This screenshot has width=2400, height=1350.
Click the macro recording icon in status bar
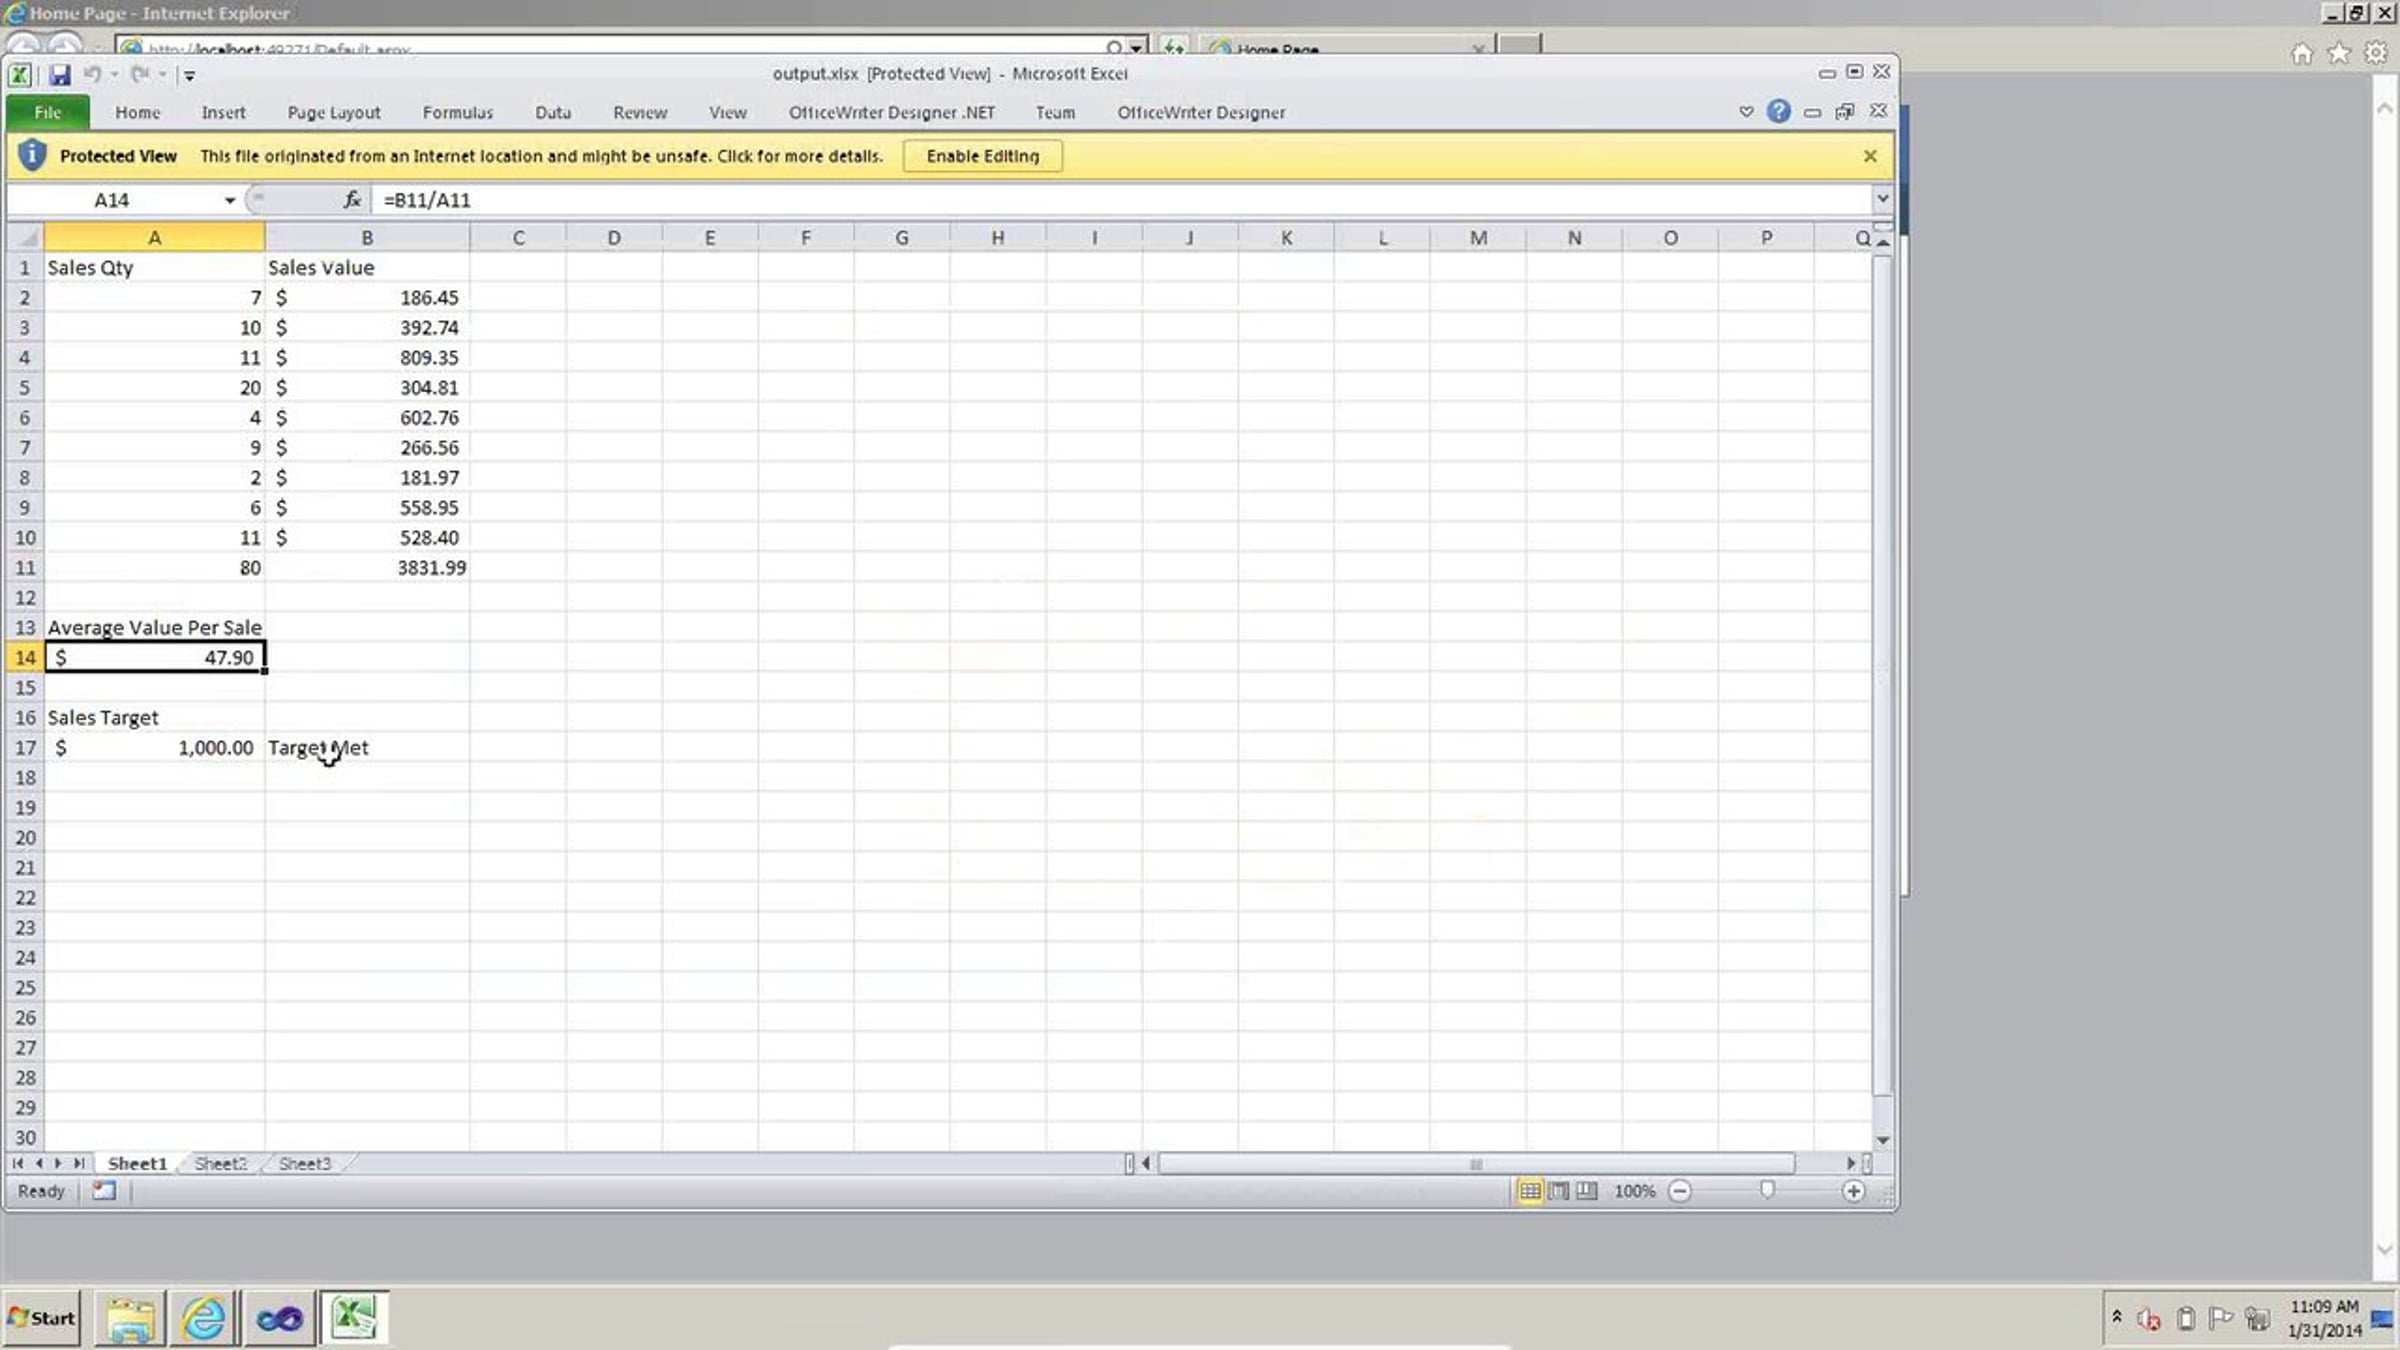(104, 1190)
